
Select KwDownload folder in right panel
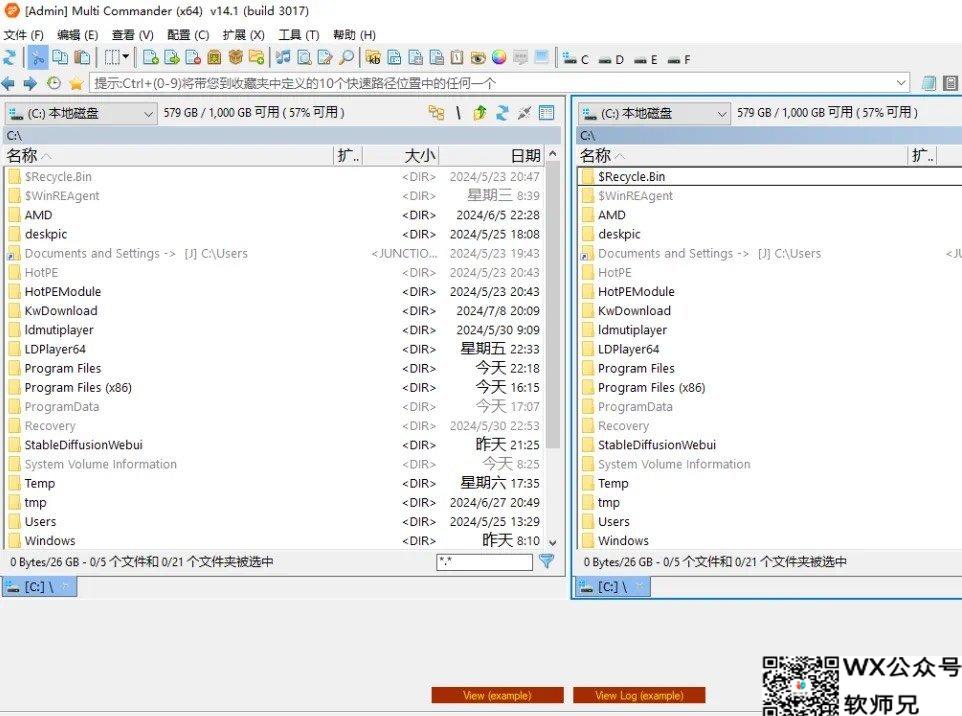pos(770,310)
